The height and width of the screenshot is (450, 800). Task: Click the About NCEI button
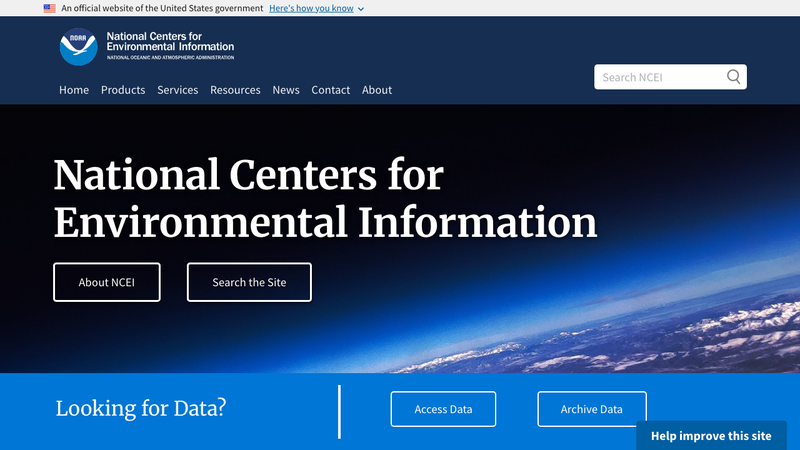(107, 282)
